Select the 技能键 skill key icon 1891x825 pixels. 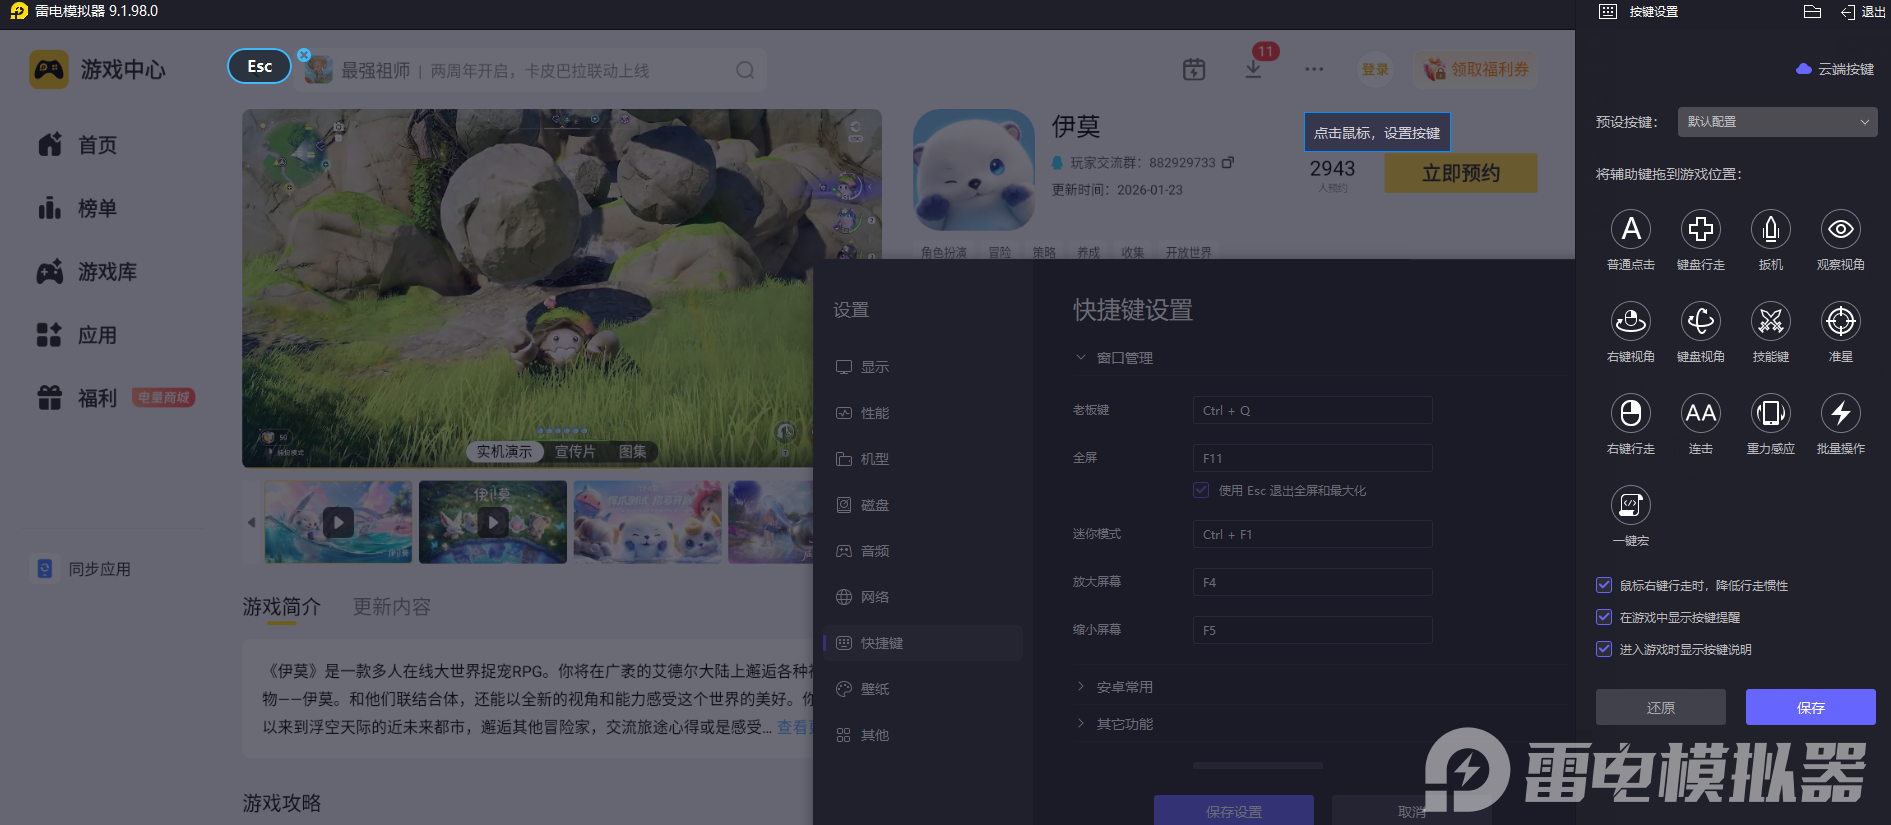coord(1770,322)
